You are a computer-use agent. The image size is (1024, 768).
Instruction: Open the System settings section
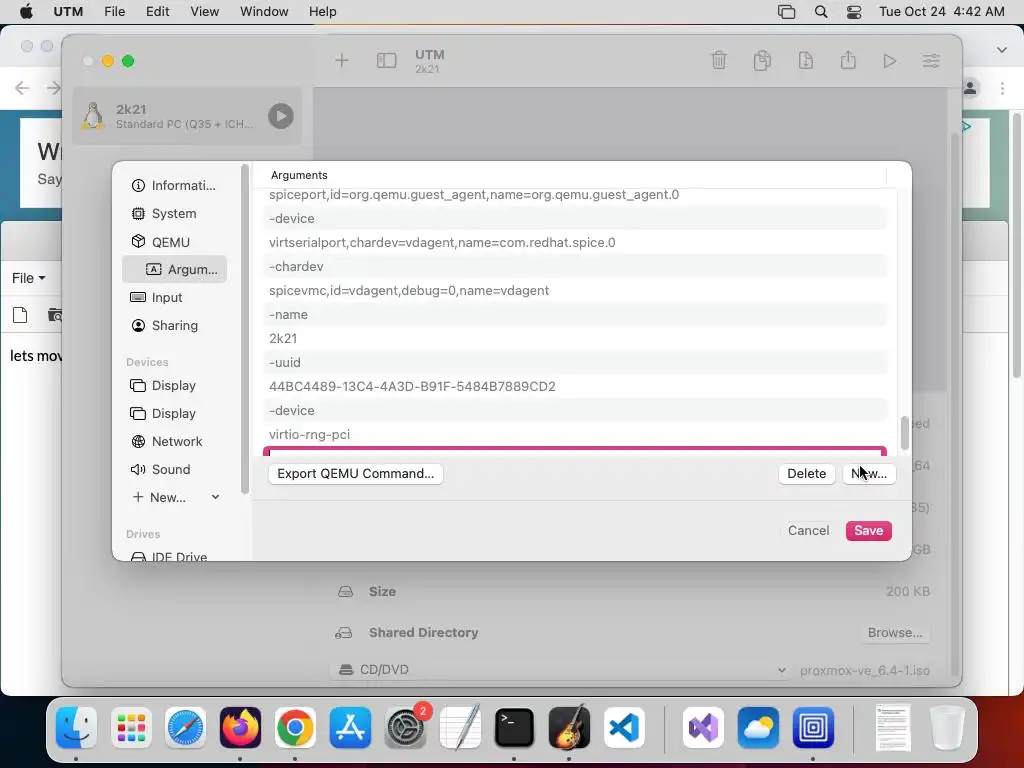[x=174, y=214]
